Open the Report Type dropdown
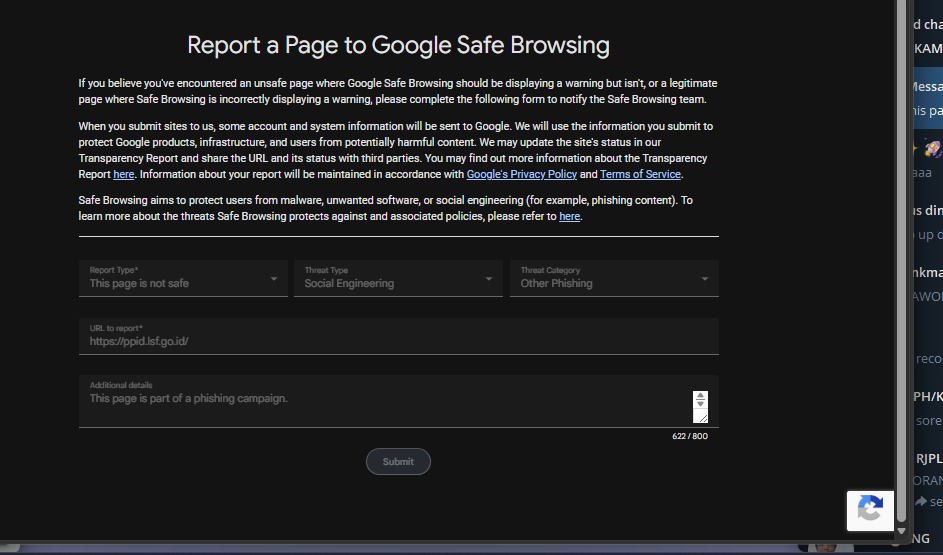Viewport: 943px width, 555px height. [183, 278]
